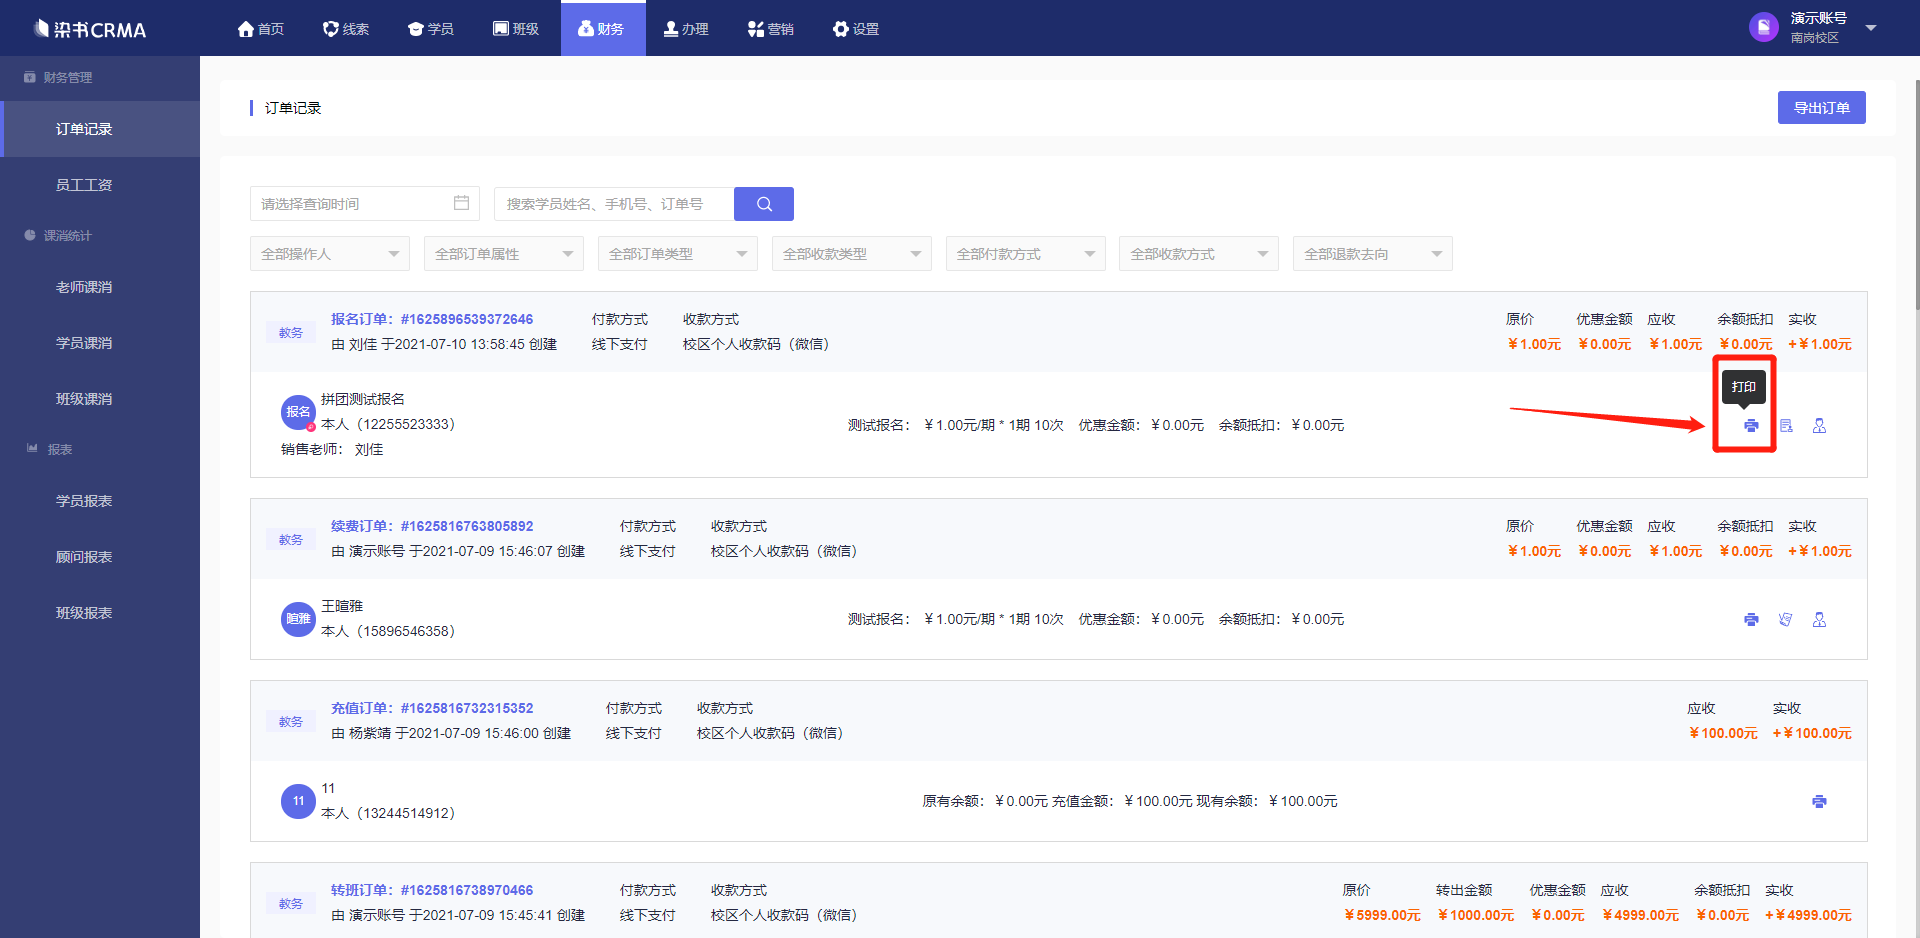Screen dimensions: 1920x938
Task: Select 员工工资 in the sidebar
Action: point(100,185)
